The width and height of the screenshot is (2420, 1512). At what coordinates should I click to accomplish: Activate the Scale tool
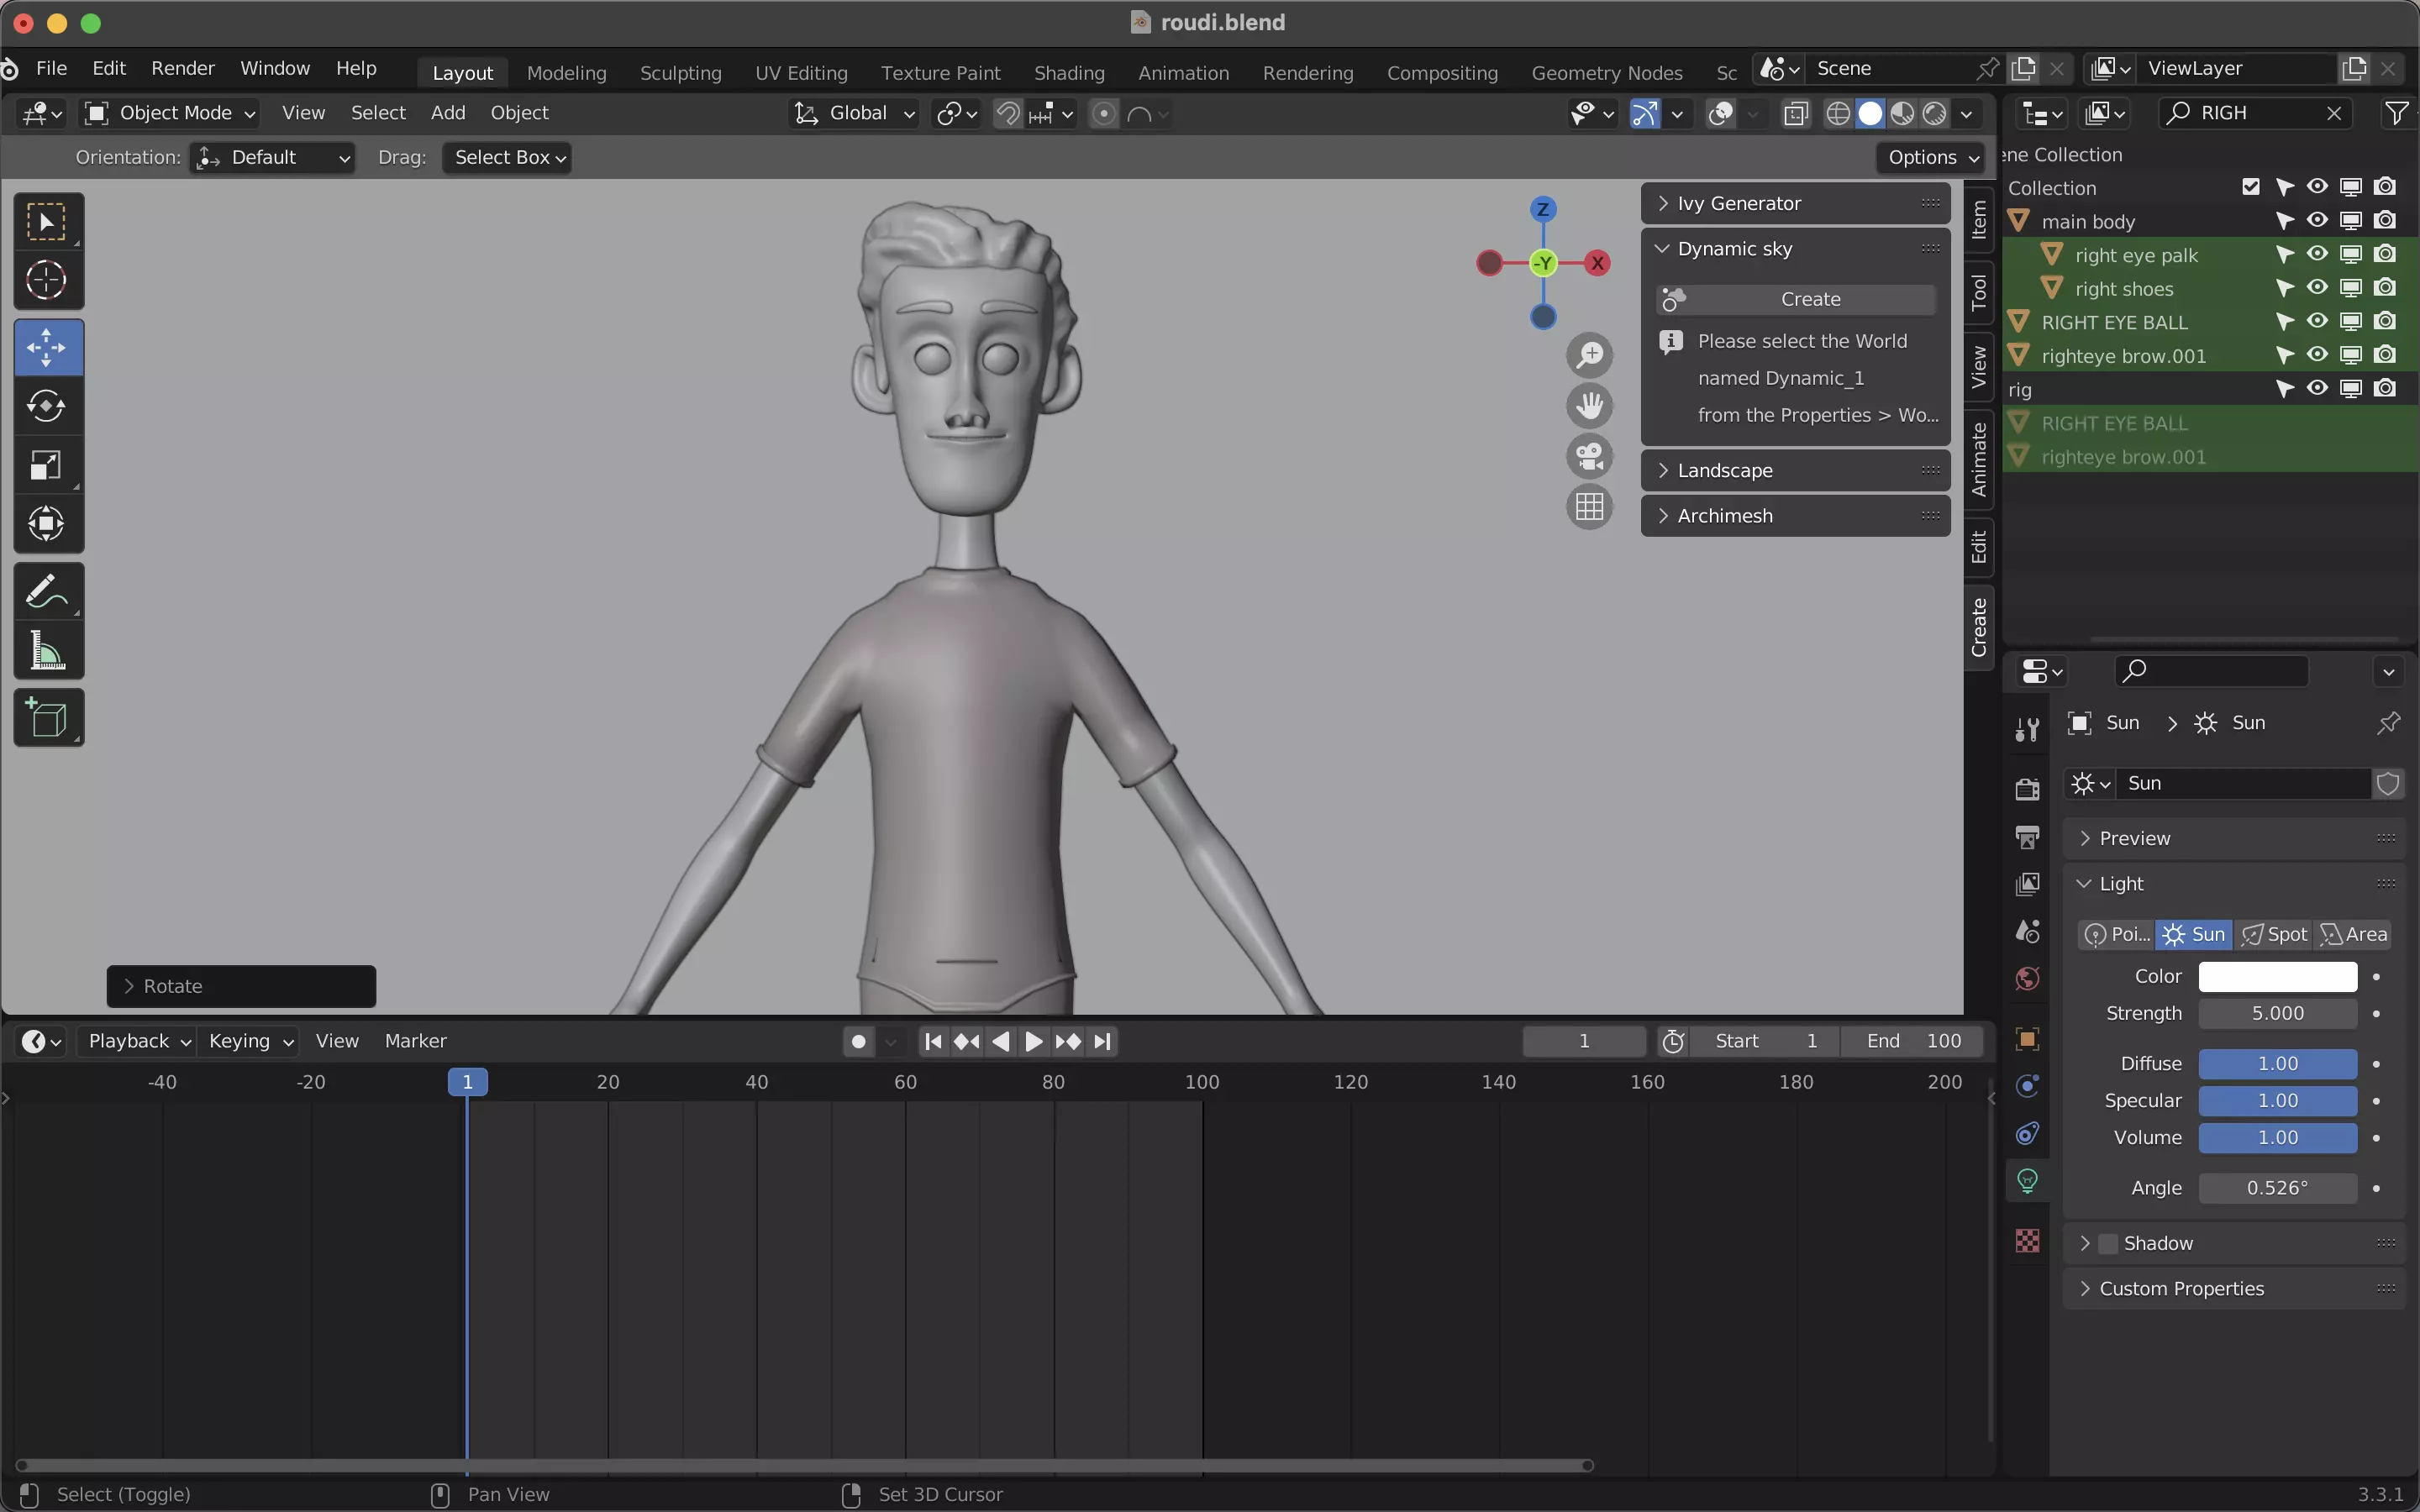point(47,465)
